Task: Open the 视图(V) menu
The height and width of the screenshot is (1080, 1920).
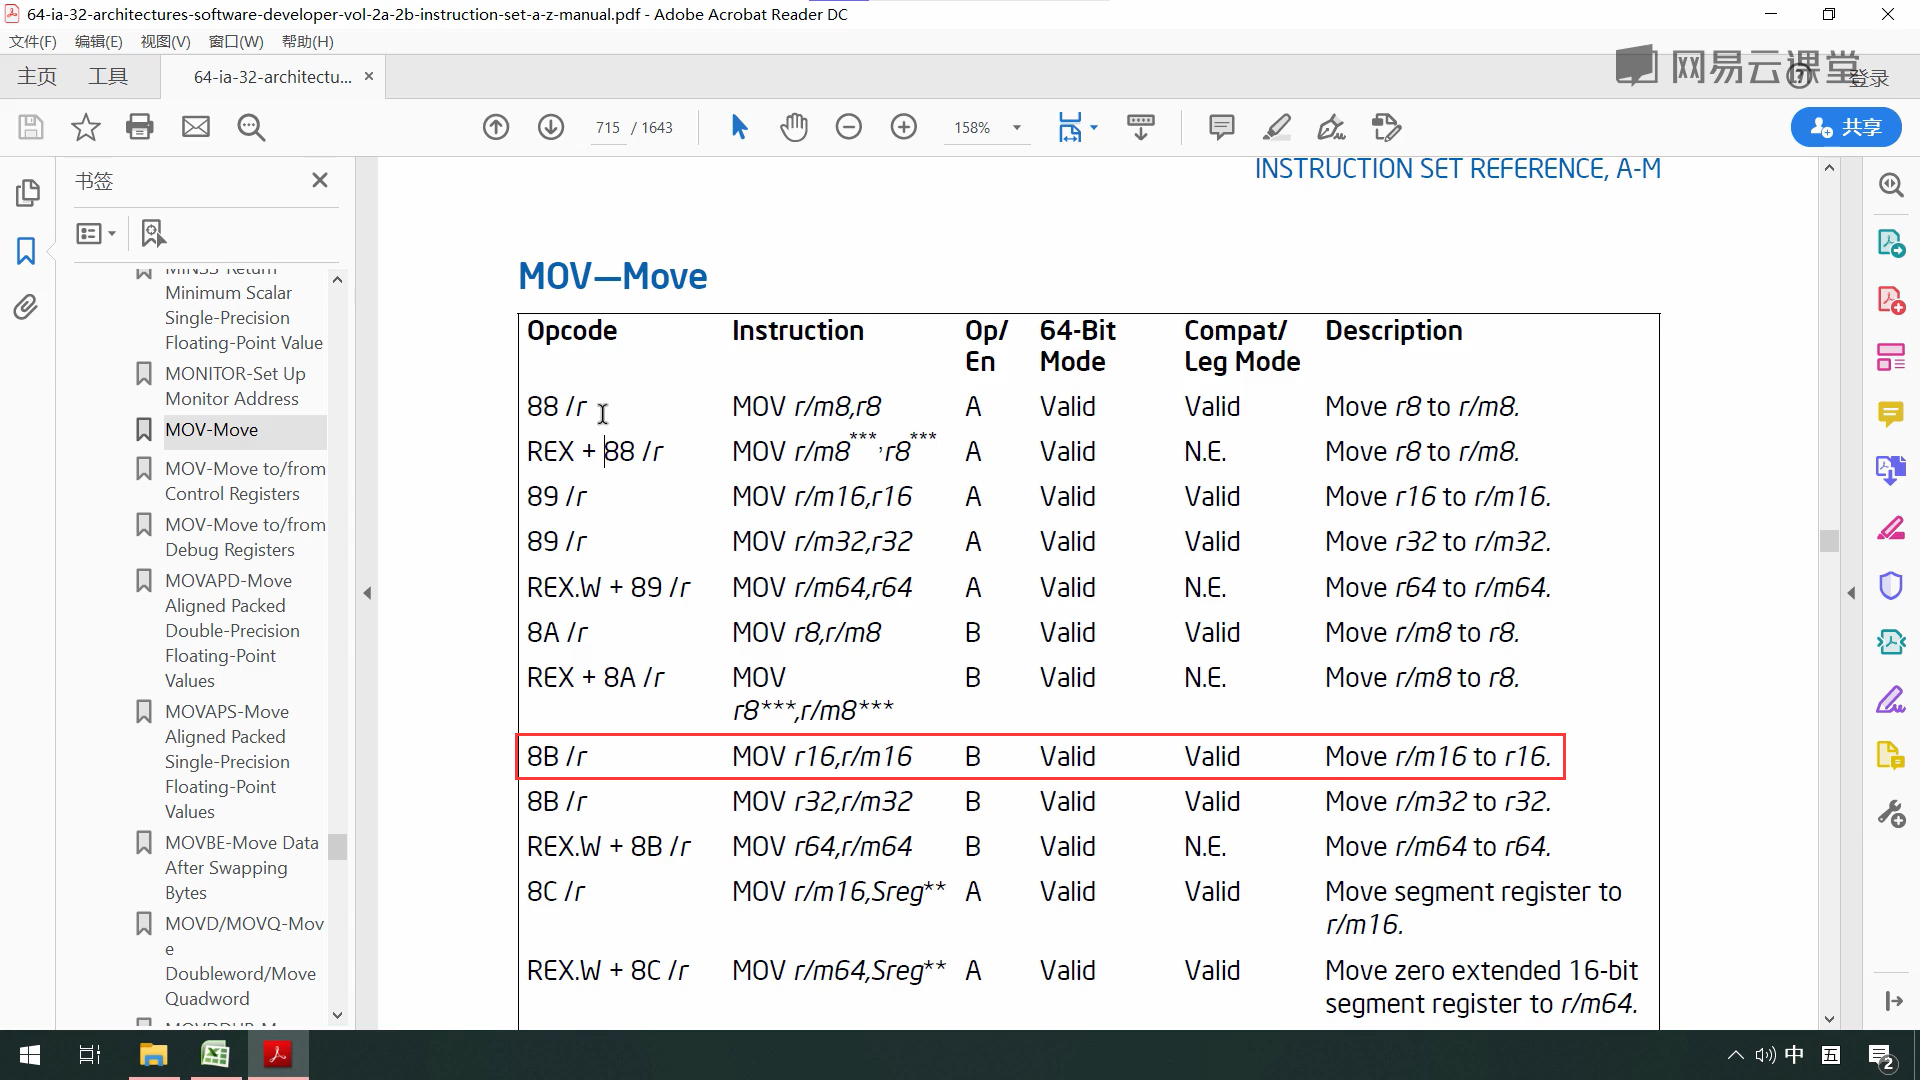Action: coord(165,41)
